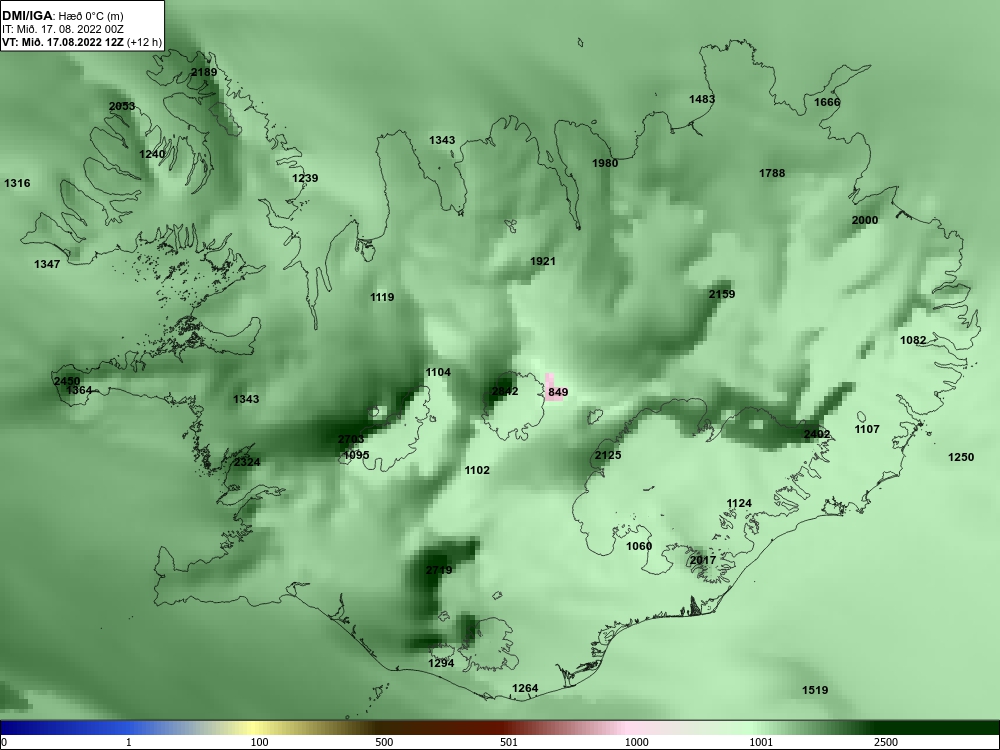The width and height of the screenshot is (1000, 750).
Task: Select the 1124 value label
Action: (x=739, y=503)
